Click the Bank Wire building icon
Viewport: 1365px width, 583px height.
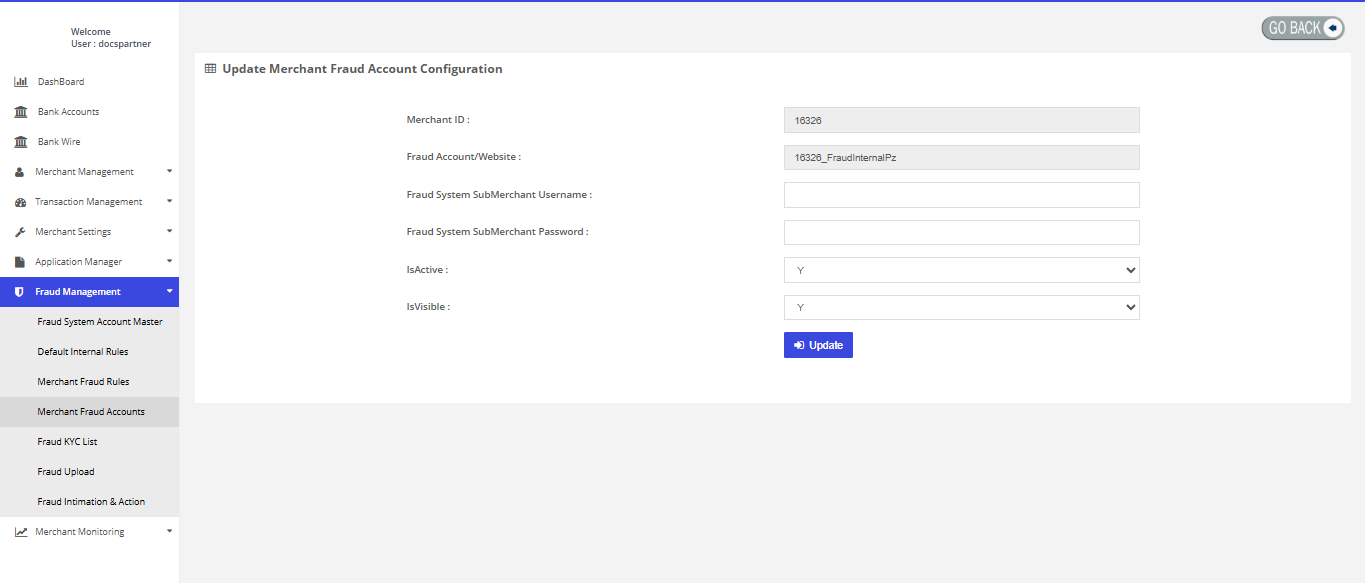[20, 142]
